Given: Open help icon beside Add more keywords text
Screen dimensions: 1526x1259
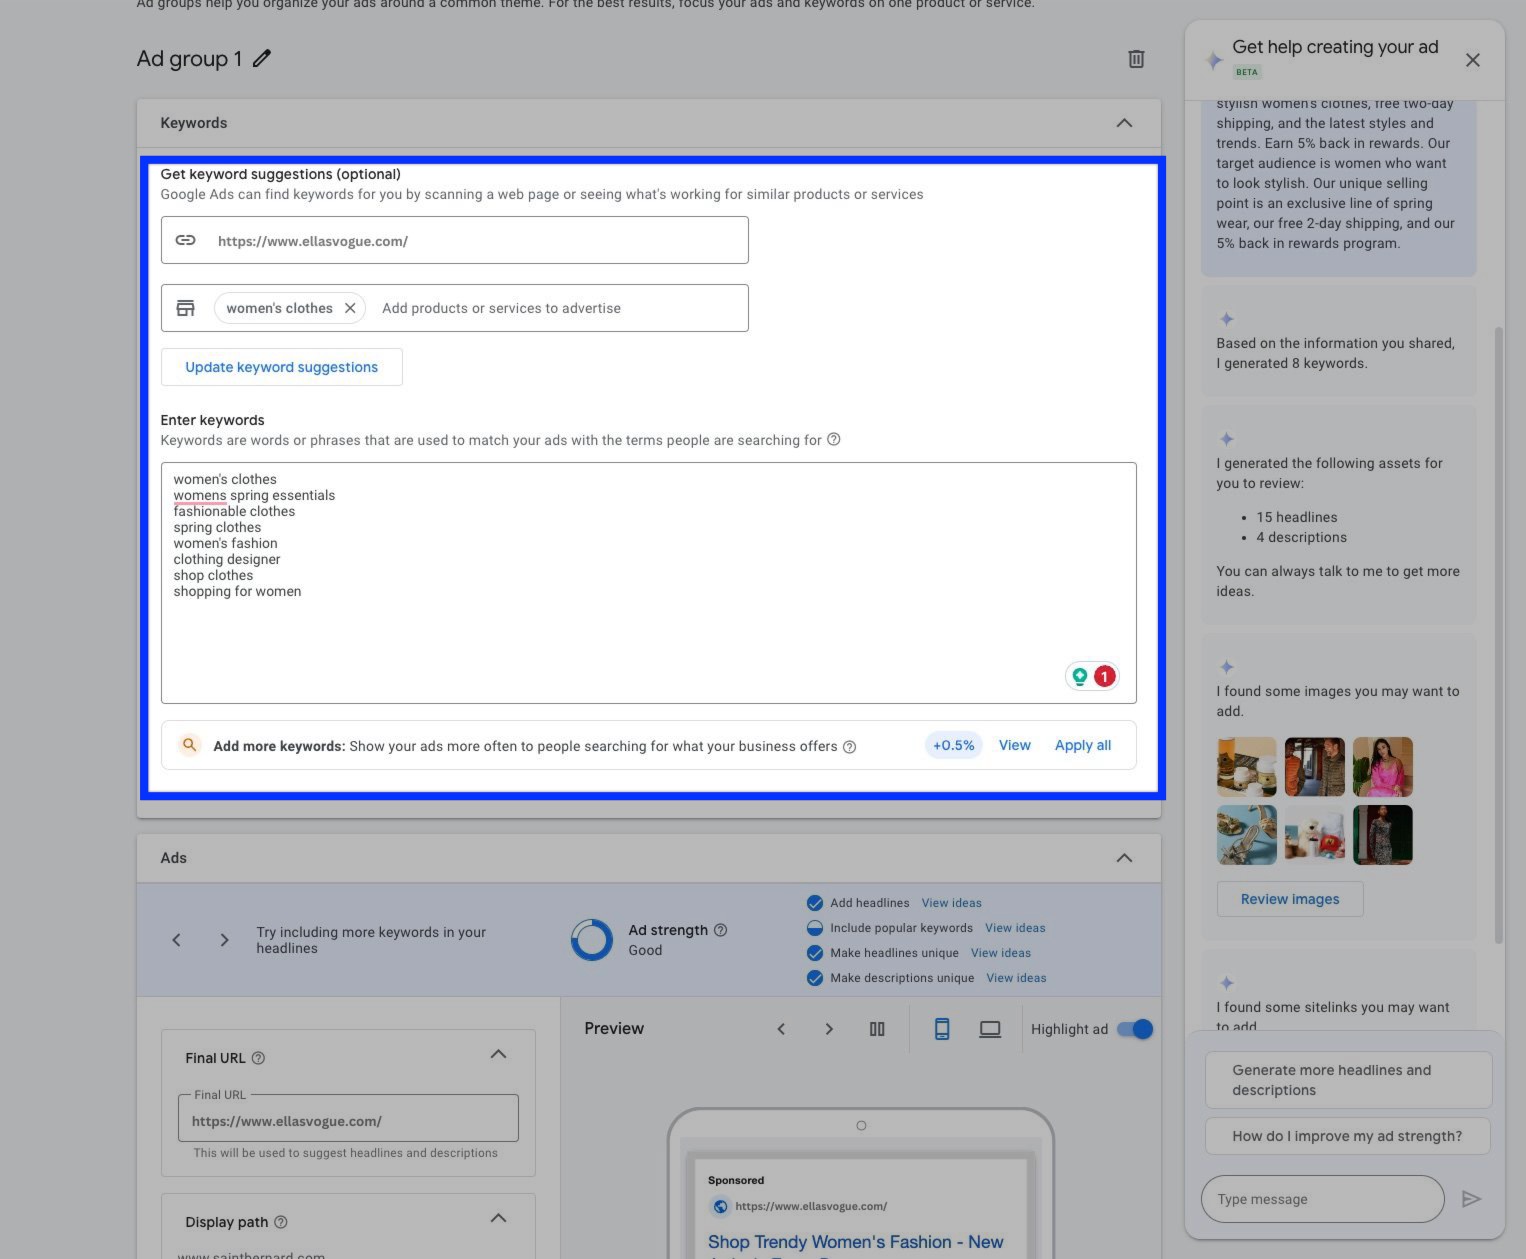Looking at the screenshot, I should (x=849, y=747).
